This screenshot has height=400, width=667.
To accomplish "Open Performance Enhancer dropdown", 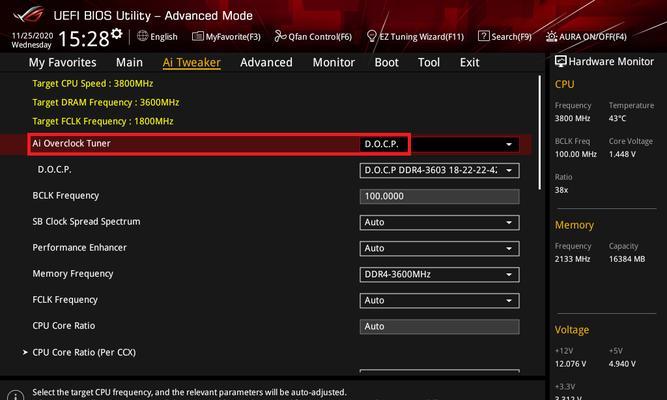I will [439, 248].
